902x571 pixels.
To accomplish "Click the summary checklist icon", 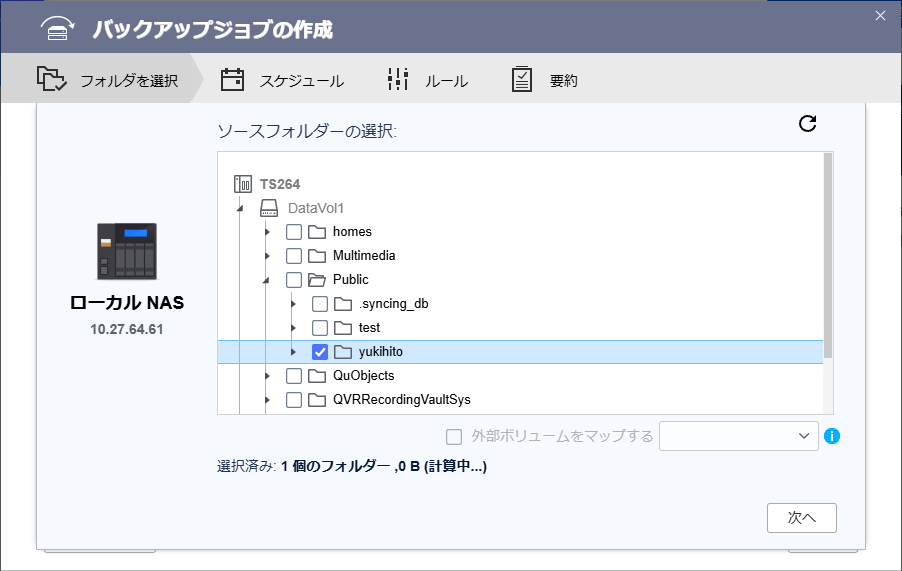I will click(522, 80).
